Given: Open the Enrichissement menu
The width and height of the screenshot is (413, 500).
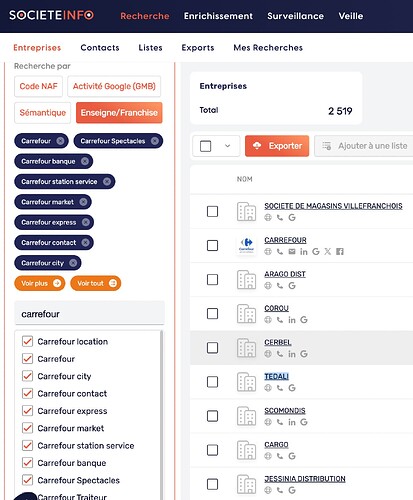Looking at the screenshot, I should pyautogui.click(x=218, y=16).
